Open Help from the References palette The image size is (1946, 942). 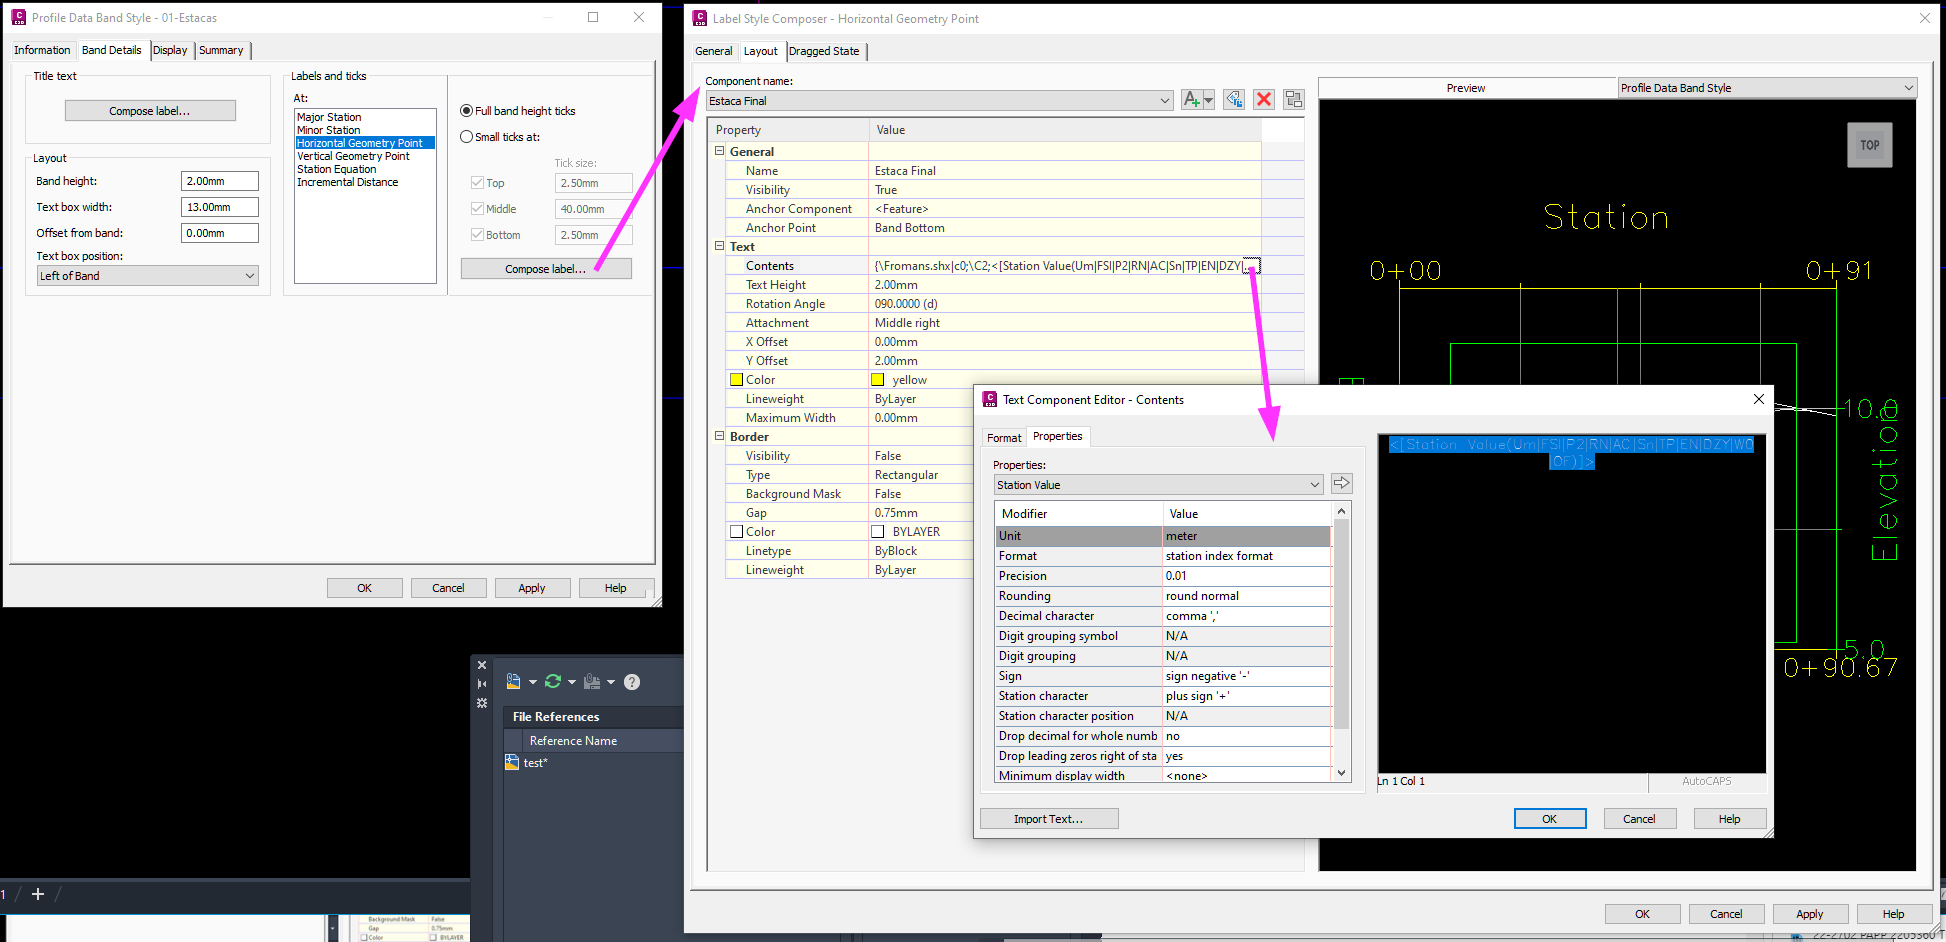pyautogui.click(x=632, y=681)
